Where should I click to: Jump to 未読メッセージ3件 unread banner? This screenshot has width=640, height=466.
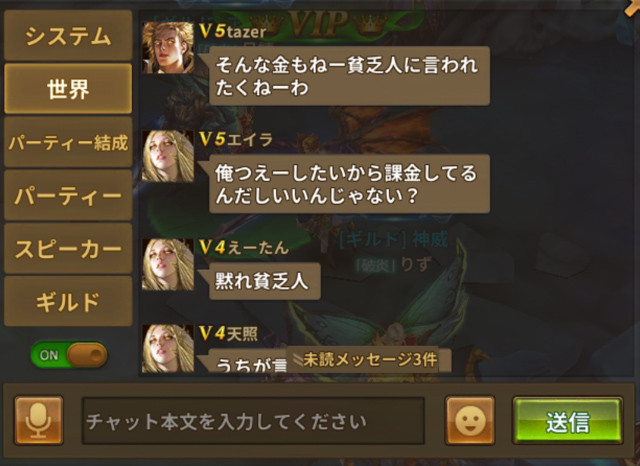369,360
